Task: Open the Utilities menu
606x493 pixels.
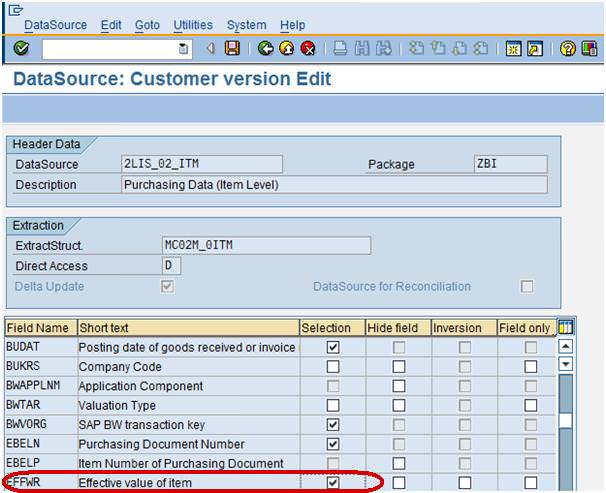Action: click(193, 25)
